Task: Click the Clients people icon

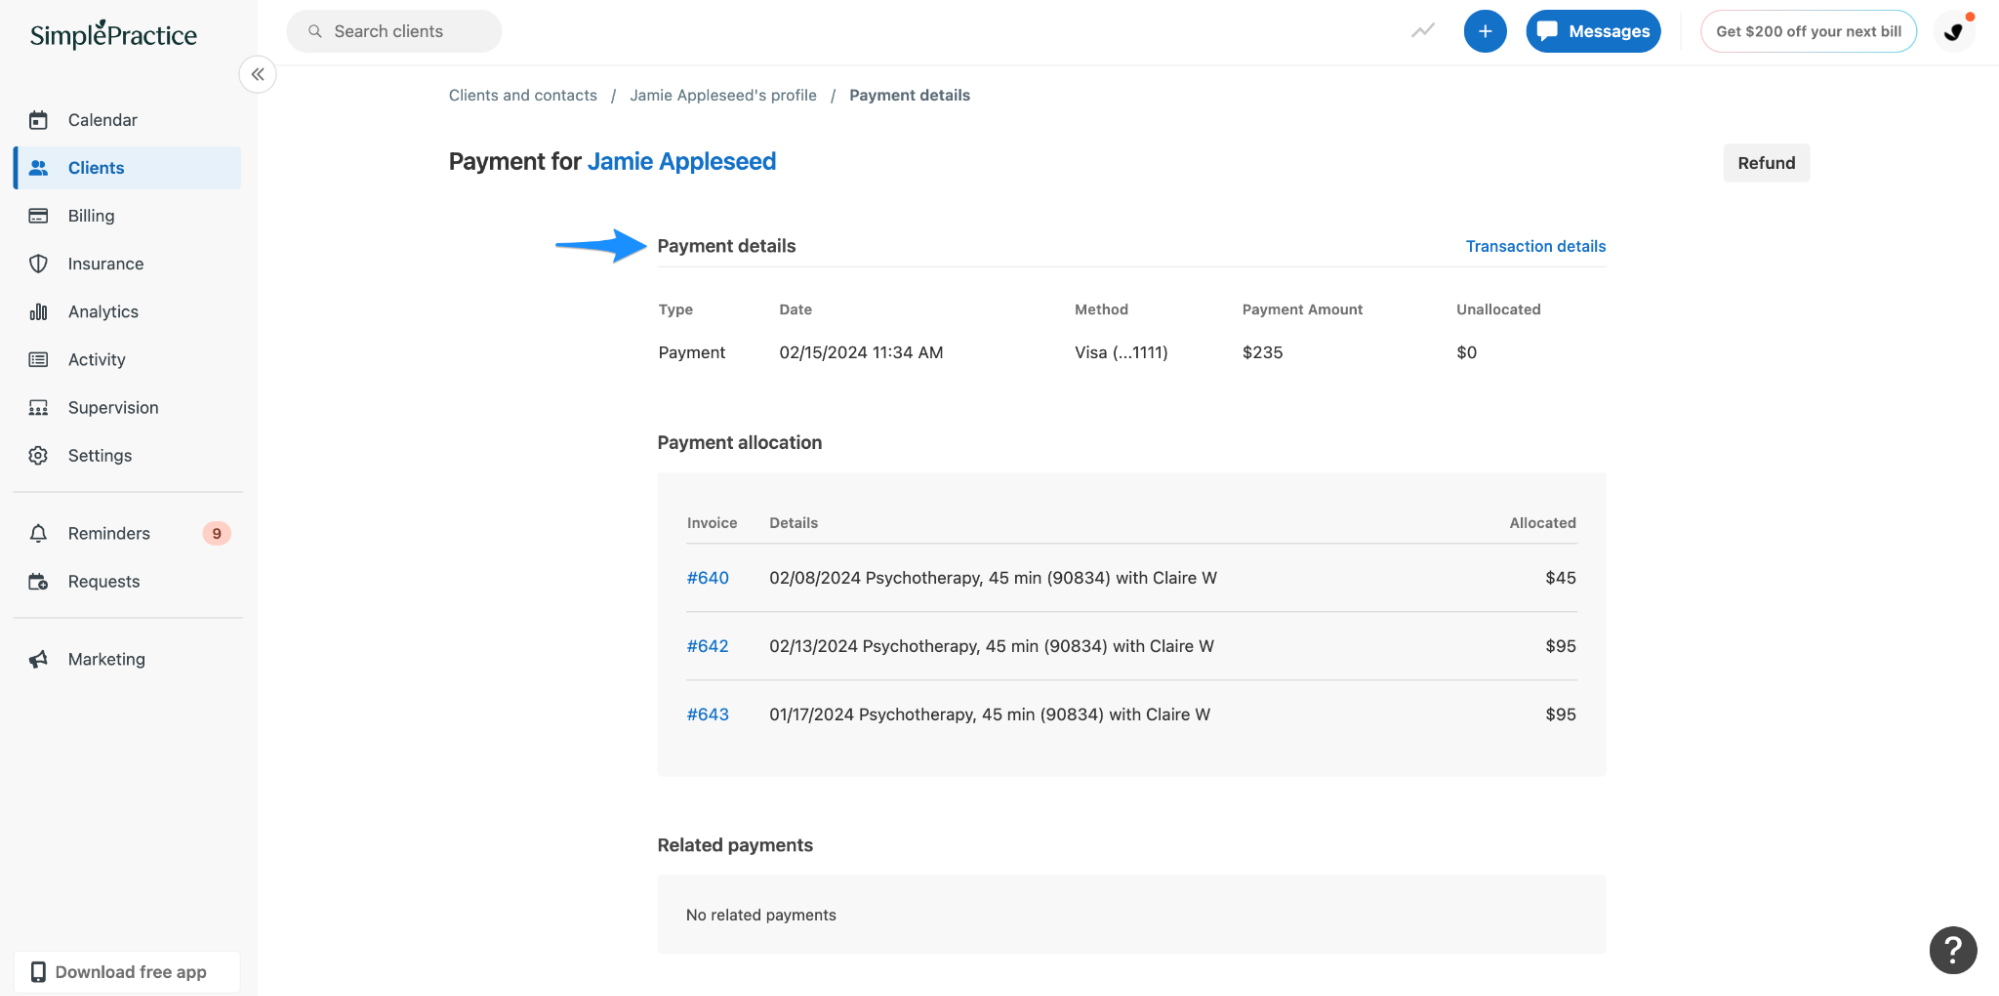Action: (x=38, y=168)
